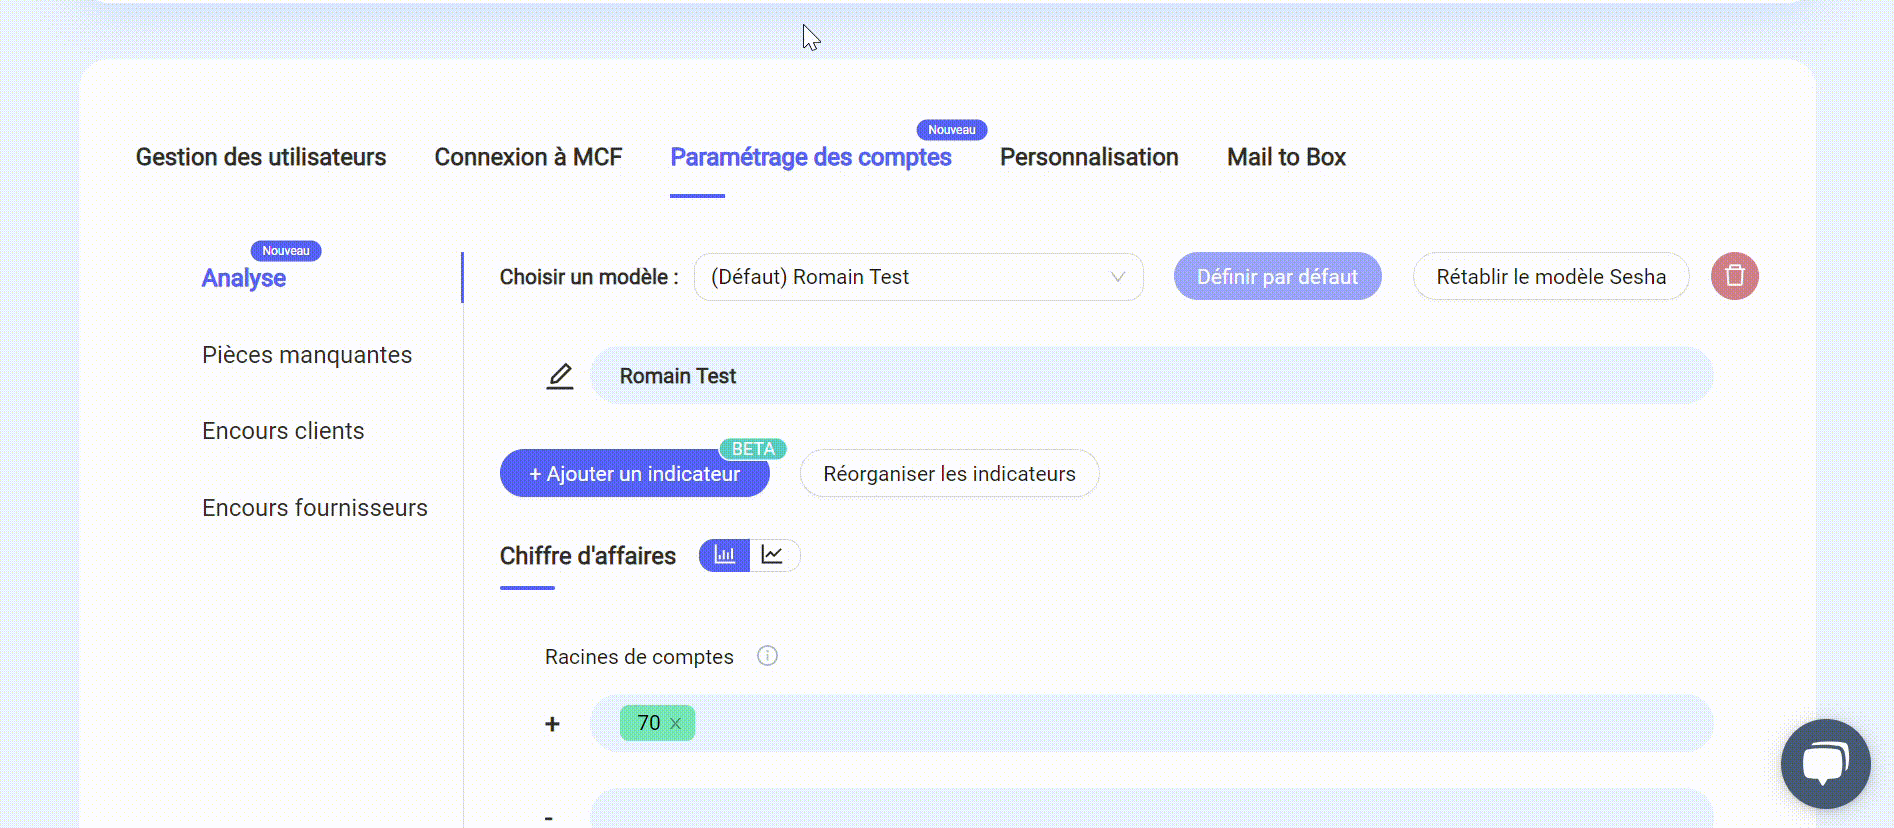Viewport: 1894px width, 828px height.
Task: Remove the 70 account tag
Action: click(676, 724)
